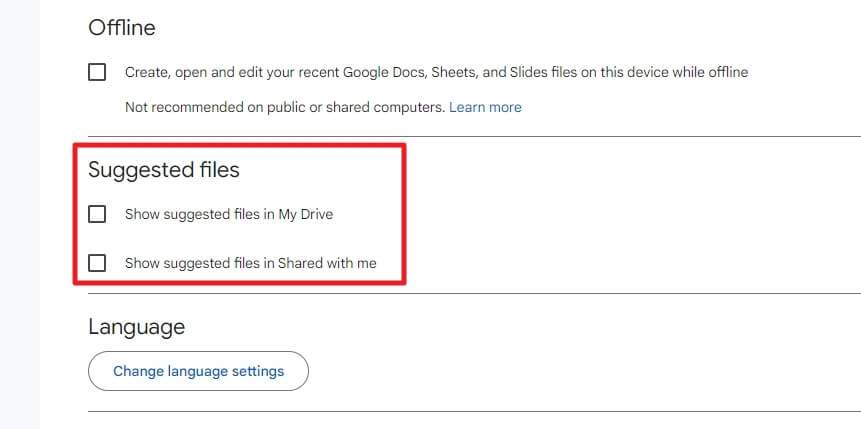Click the 'Show suggested files in Shared with me' label
This screenshot has height=429, width=861.
tap(251, 263)
